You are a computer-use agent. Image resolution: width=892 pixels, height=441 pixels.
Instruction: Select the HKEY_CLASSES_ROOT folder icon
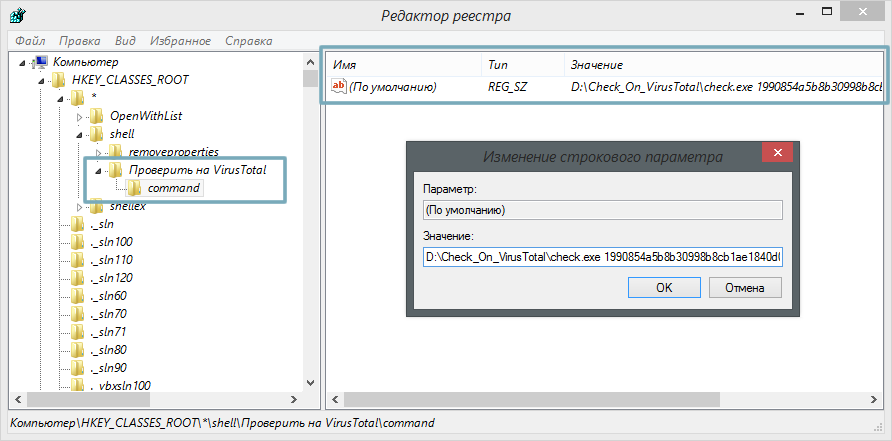pyautogui.click(x=59, y=80)
